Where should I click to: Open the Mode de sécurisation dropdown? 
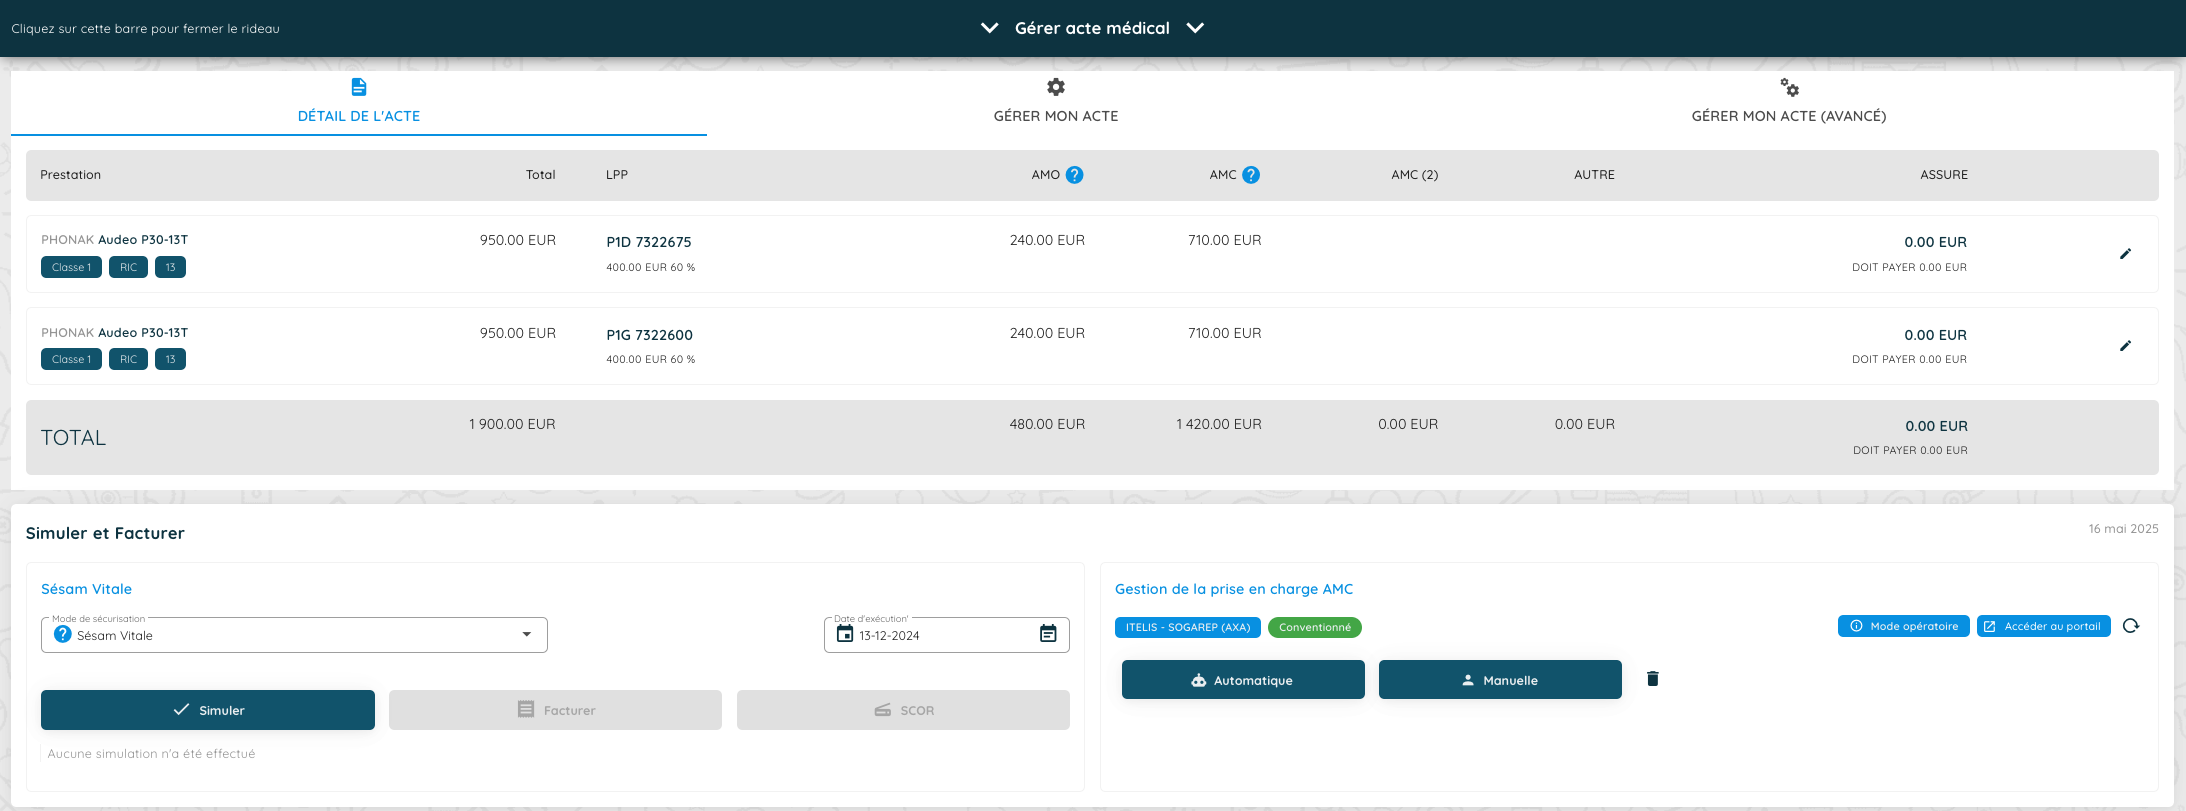point(526,635)
